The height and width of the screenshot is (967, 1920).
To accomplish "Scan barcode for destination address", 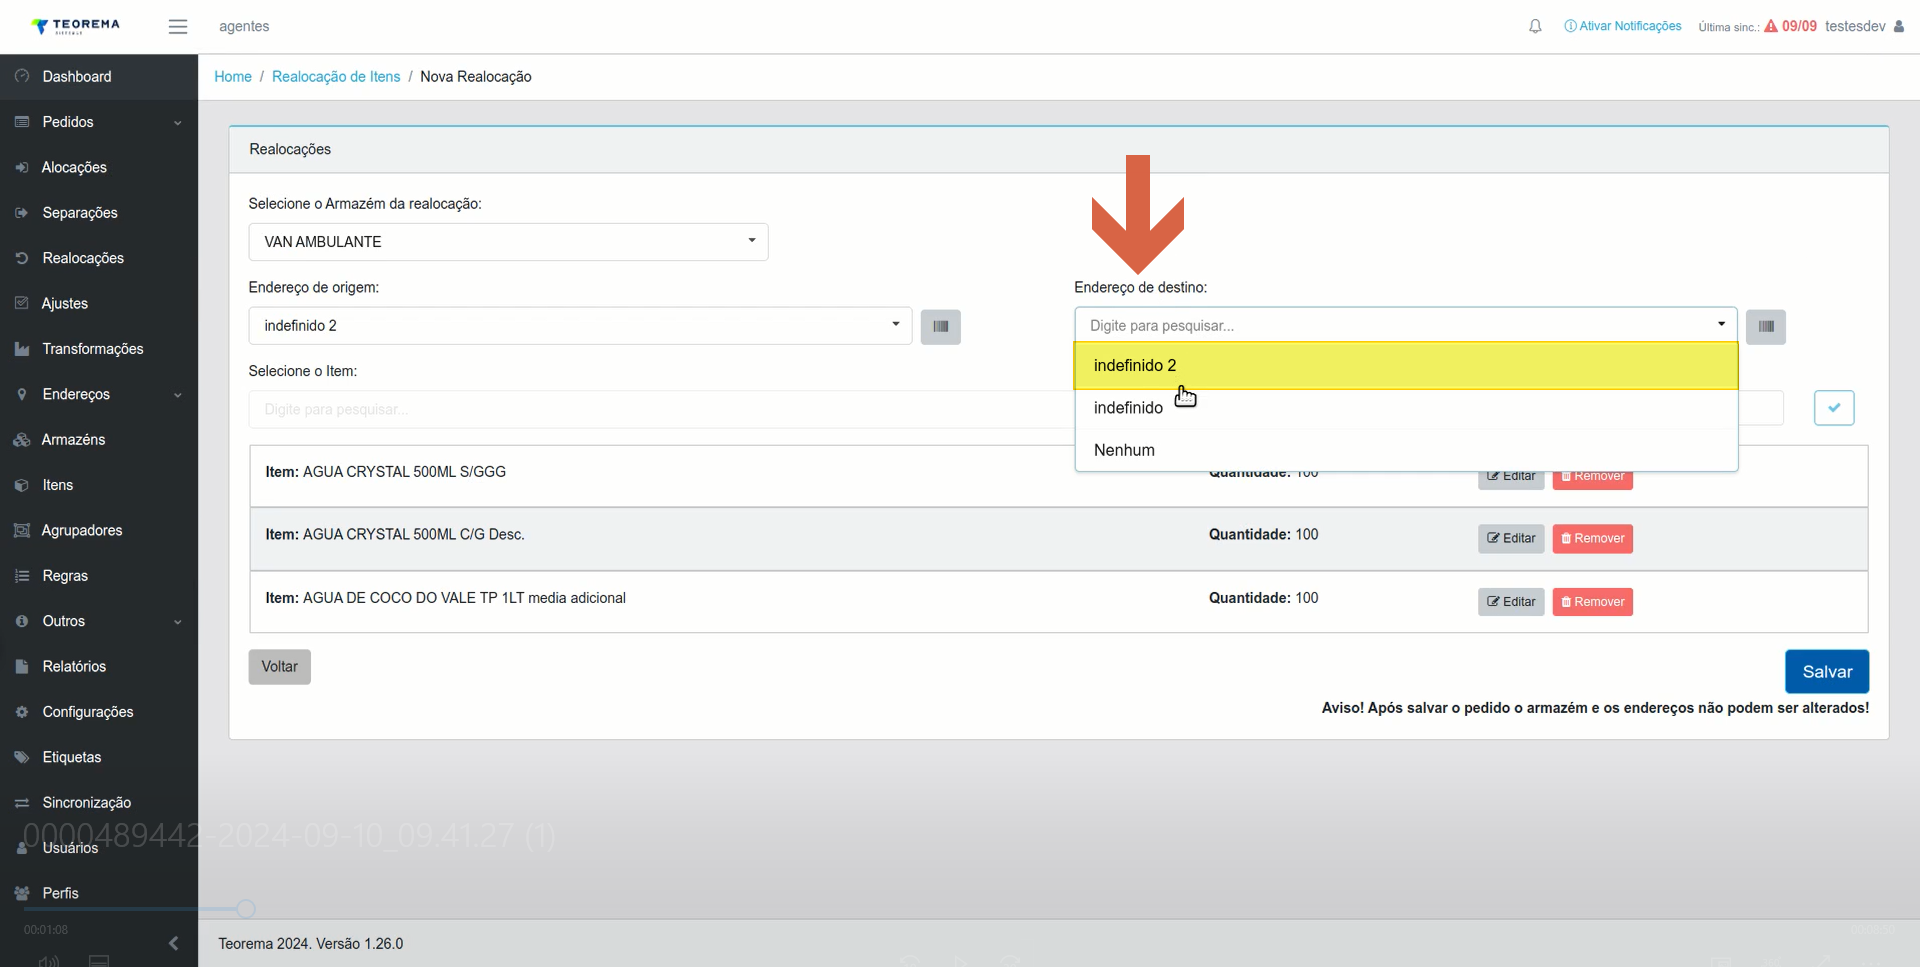I will (x=1766, y=326).
